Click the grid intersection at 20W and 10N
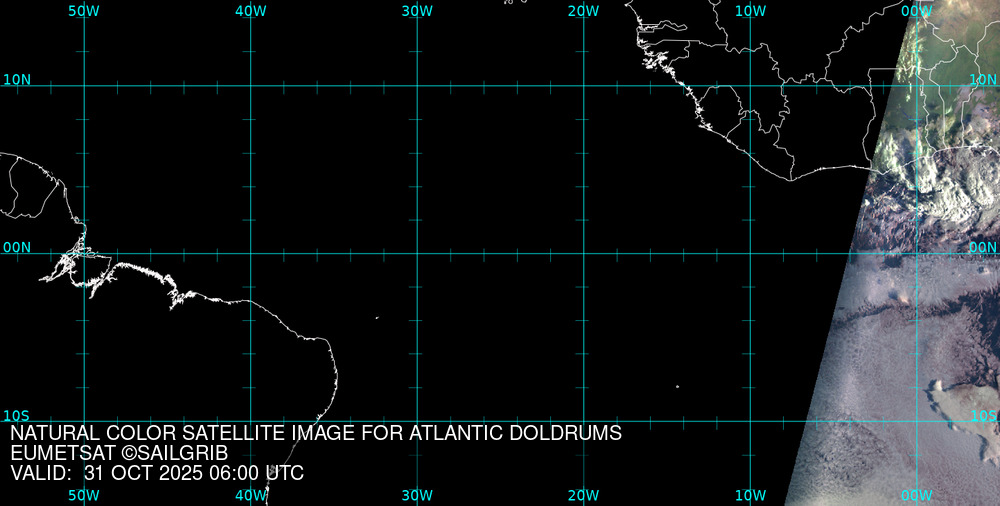Screen dimensions: 1000x506 (x=584, y=86)
